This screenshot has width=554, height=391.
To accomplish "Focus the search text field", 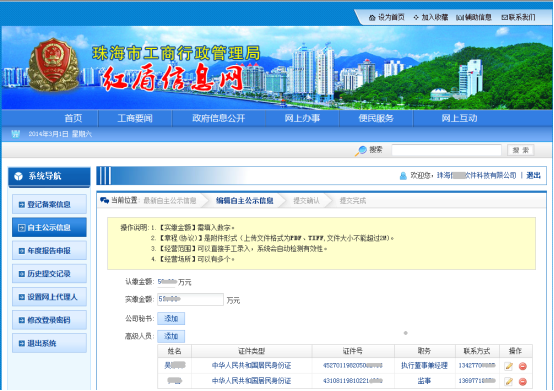I will [x=446, y=150].
